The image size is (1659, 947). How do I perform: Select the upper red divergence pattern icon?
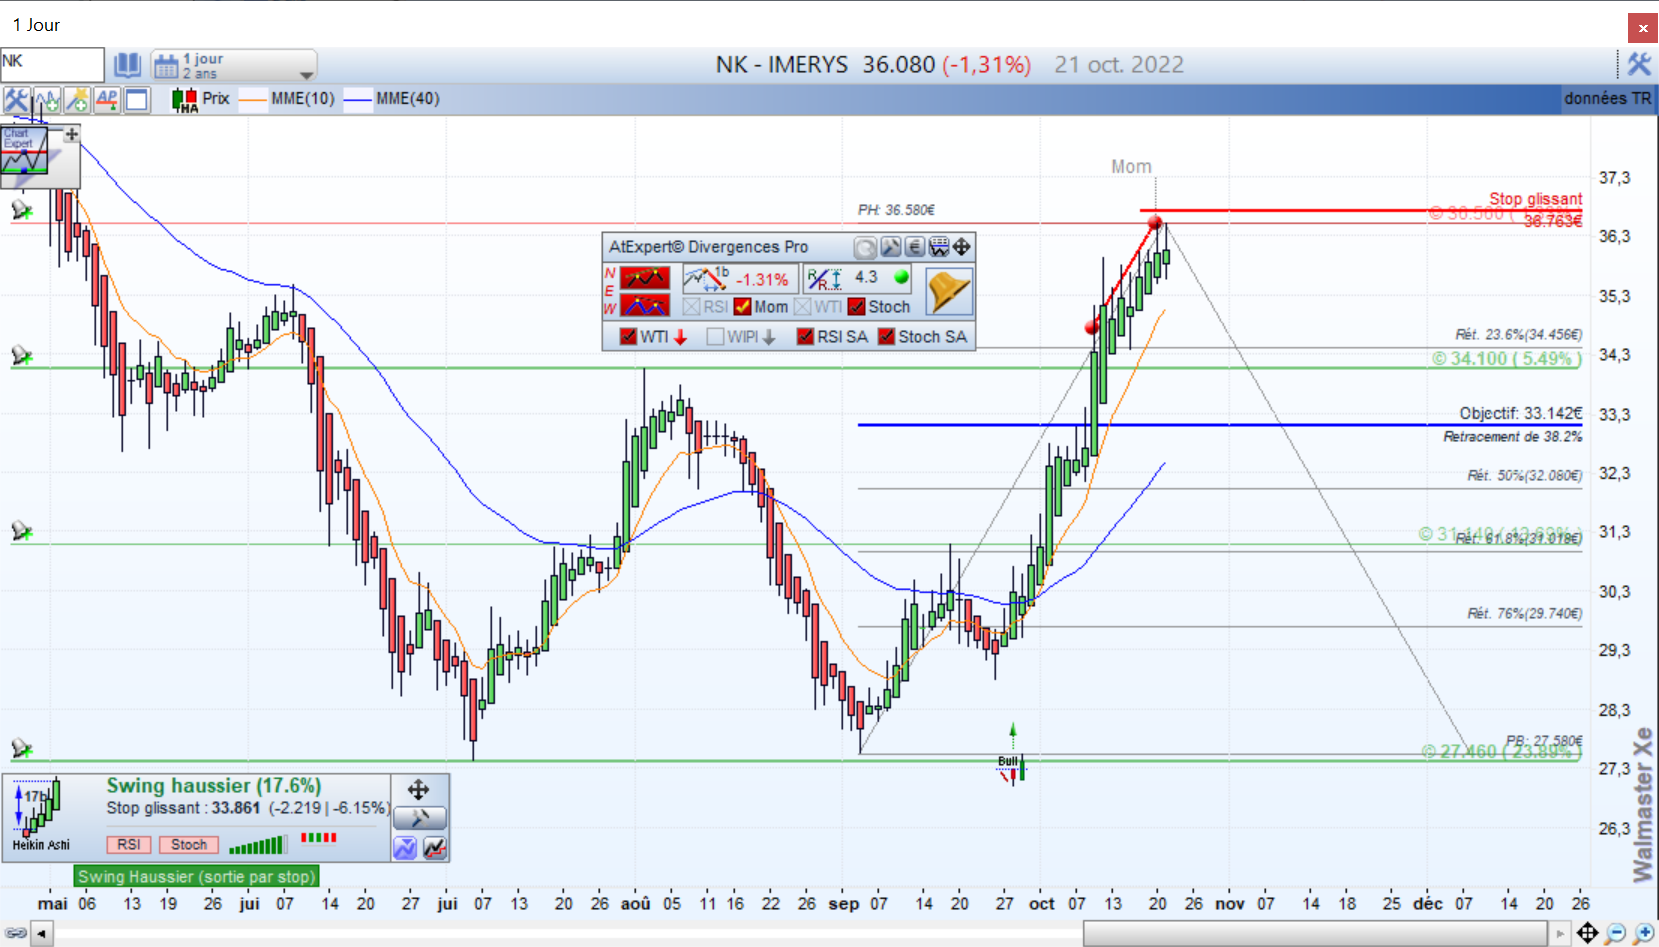coord(645,277)
